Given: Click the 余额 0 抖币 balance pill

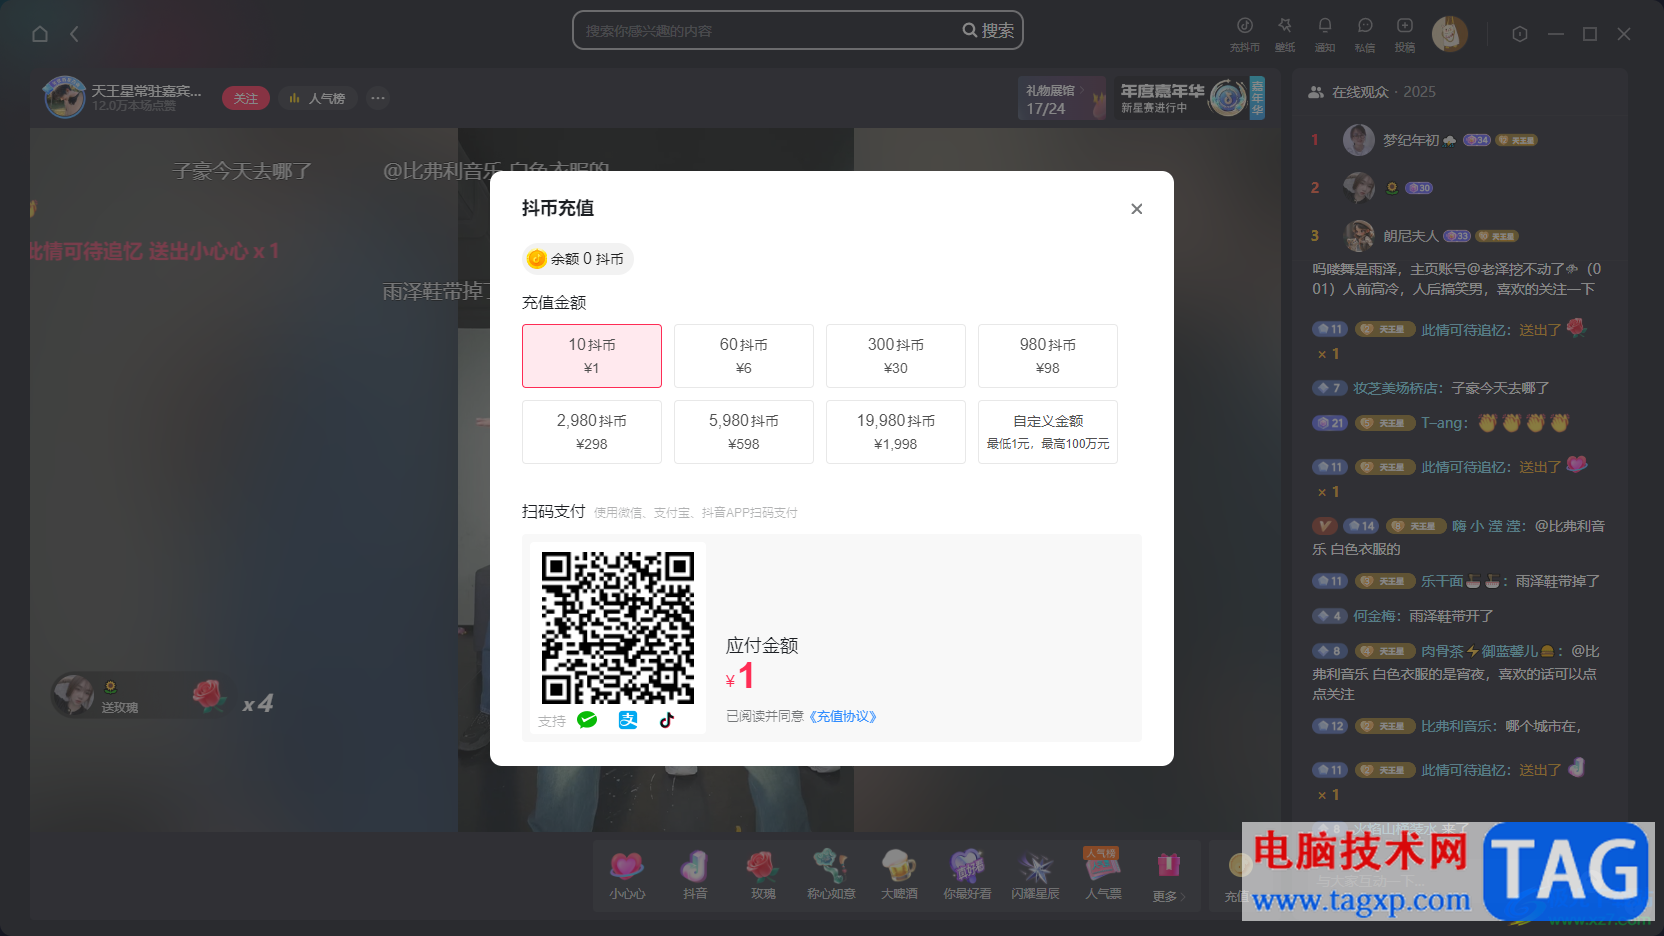Looking at the screenshot, I should tap(577, 259).
